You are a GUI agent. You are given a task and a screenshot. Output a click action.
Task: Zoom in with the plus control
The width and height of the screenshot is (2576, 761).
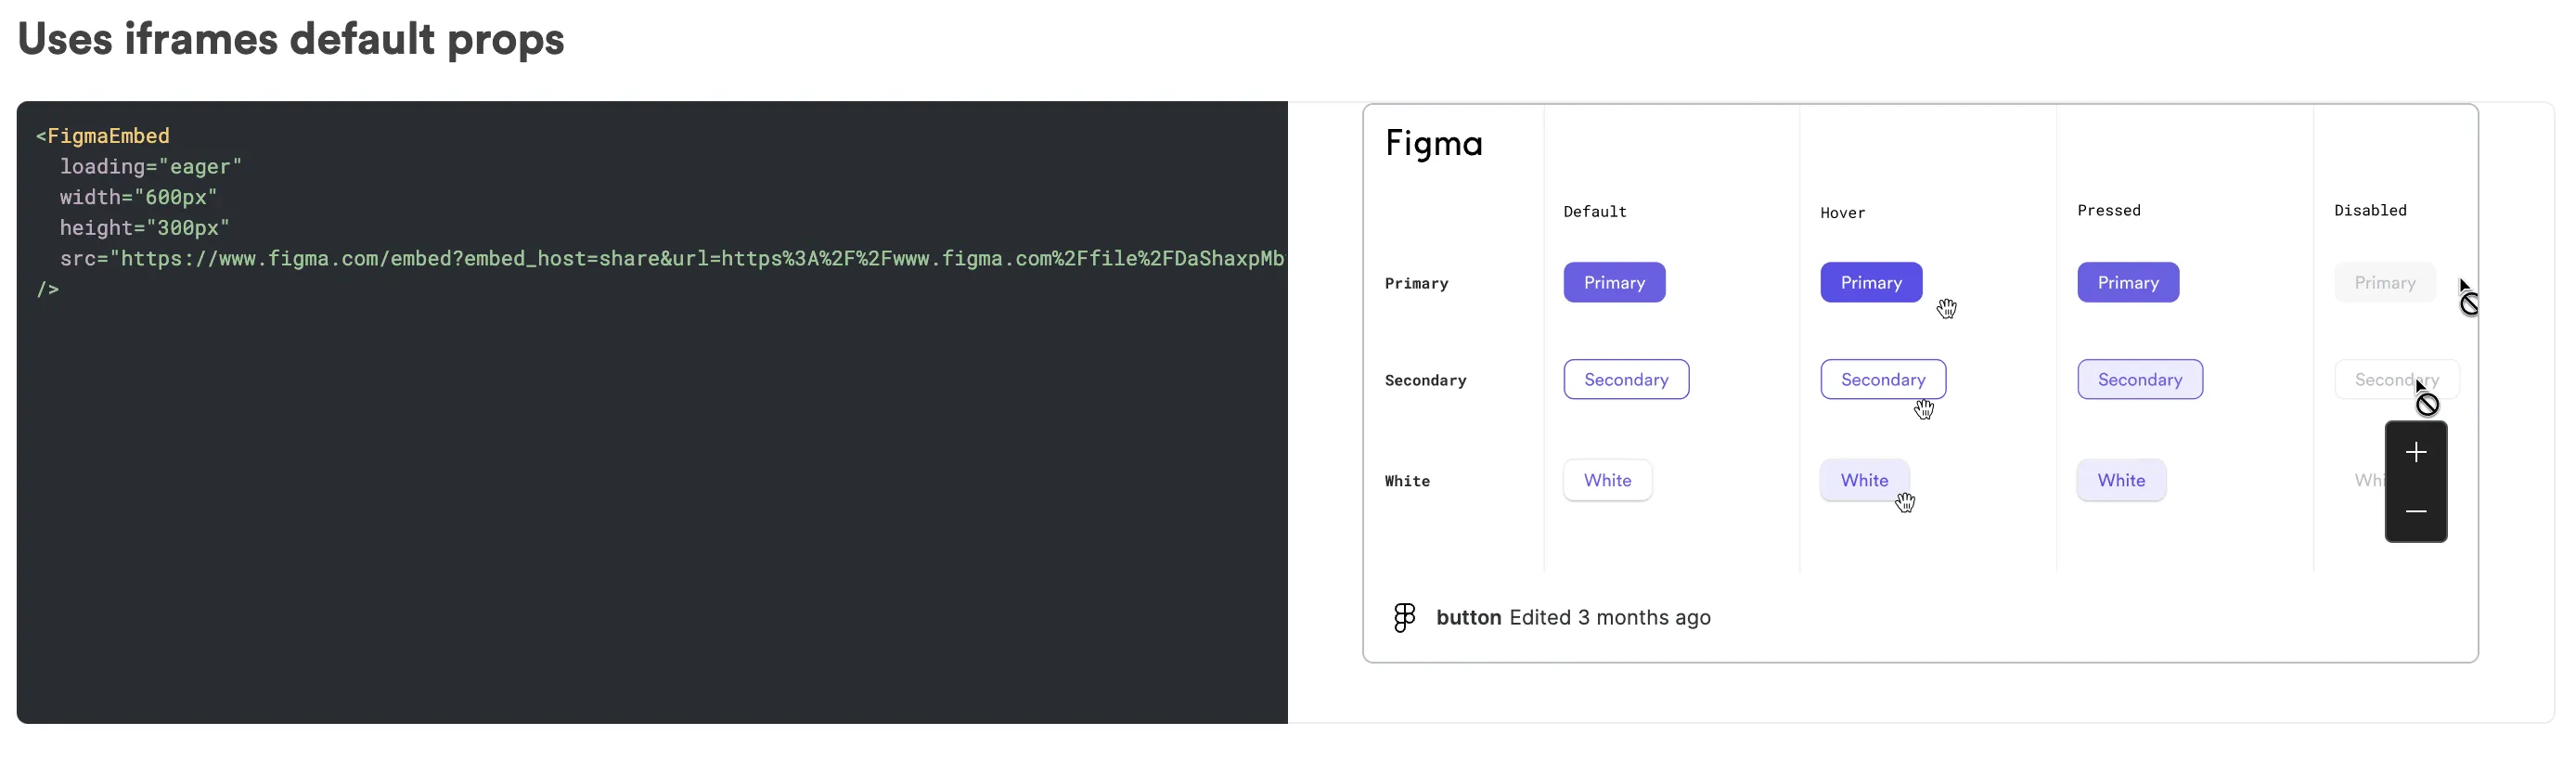click(x=2417, y=452)
